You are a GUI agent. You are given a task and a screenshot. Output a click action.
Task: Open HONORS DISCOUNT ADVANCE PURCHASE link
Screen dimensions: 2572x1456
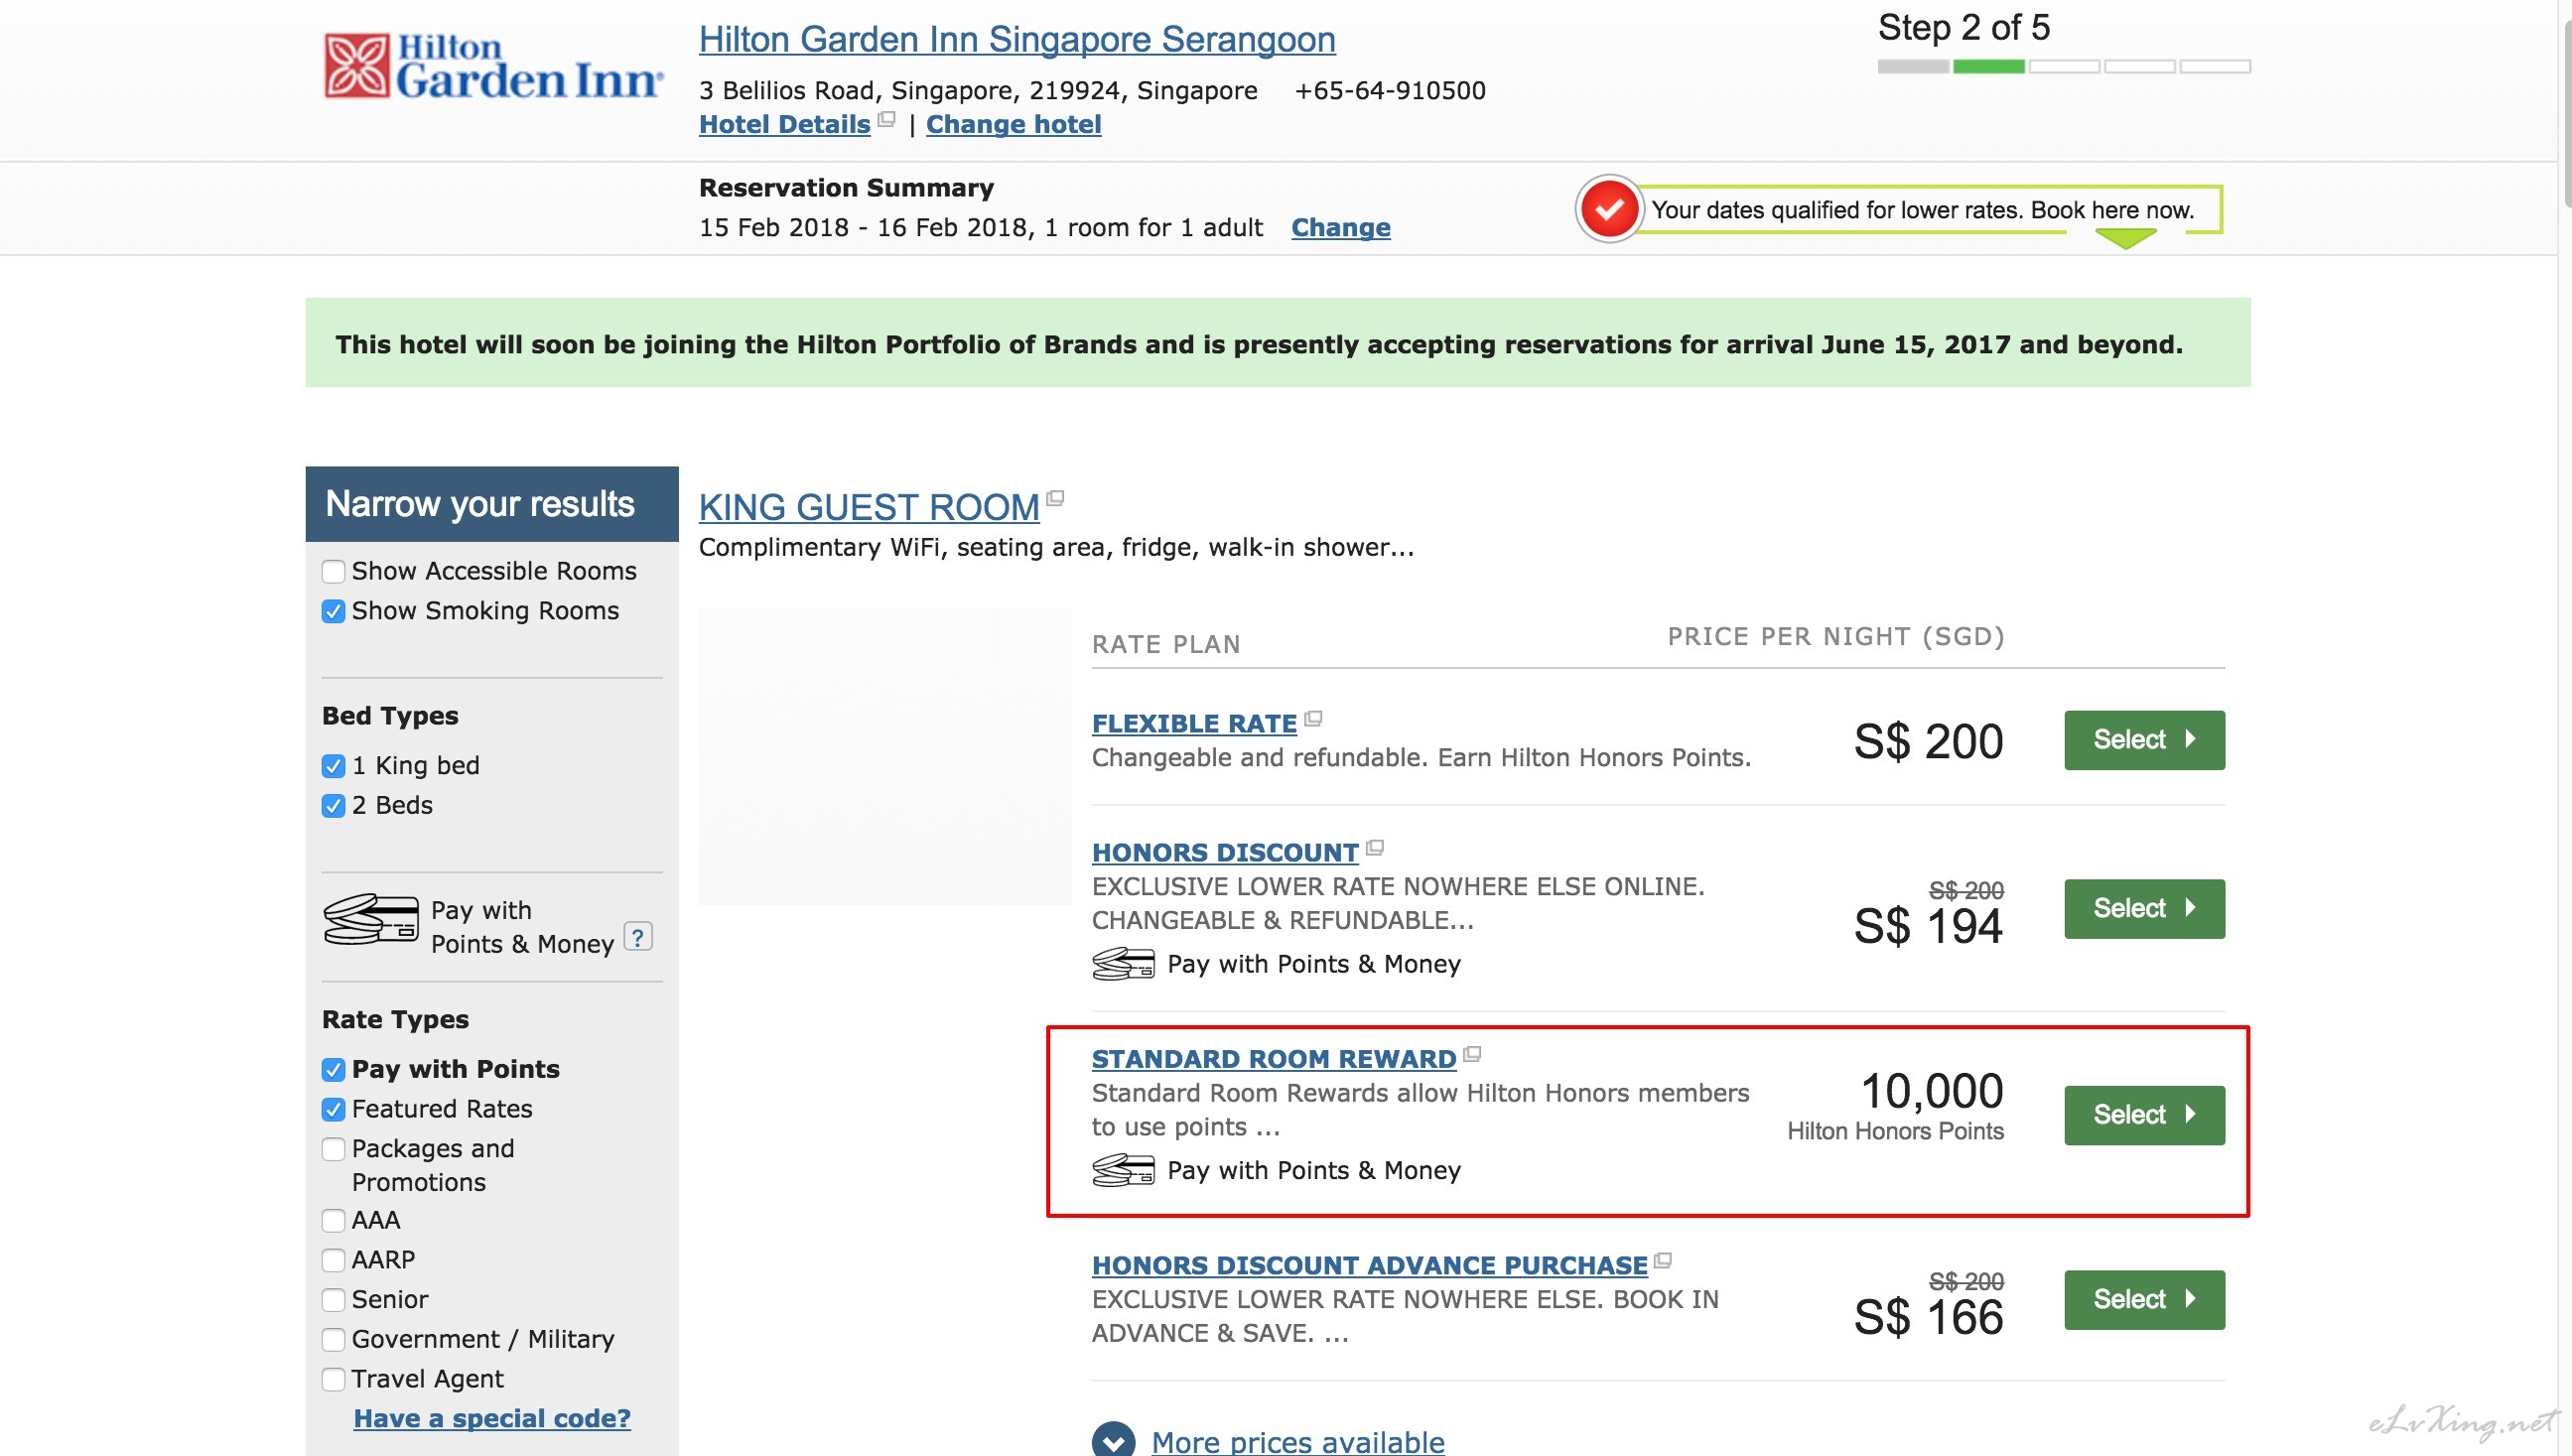point(1369,1265)
